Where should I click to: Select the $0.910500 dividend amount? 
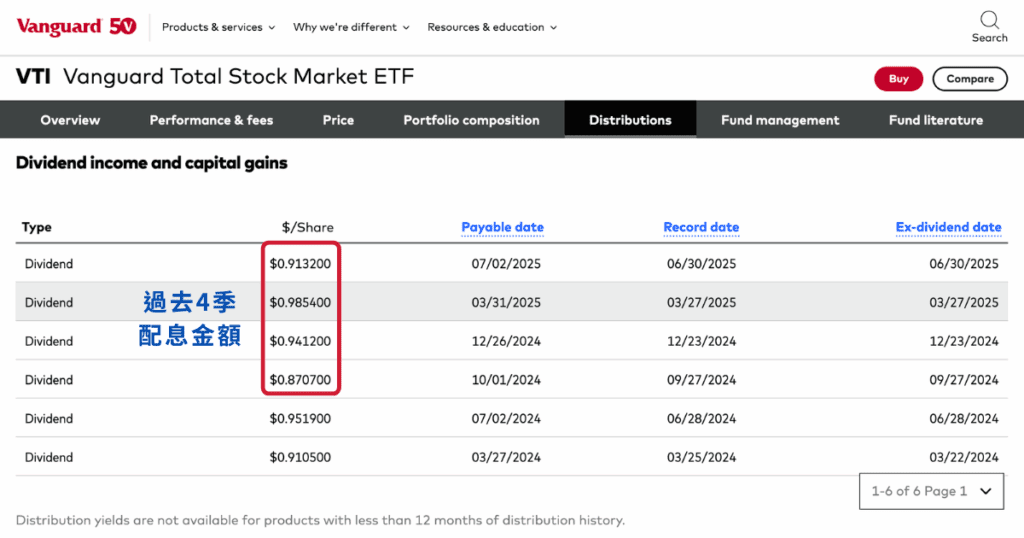tap(300, 457)
